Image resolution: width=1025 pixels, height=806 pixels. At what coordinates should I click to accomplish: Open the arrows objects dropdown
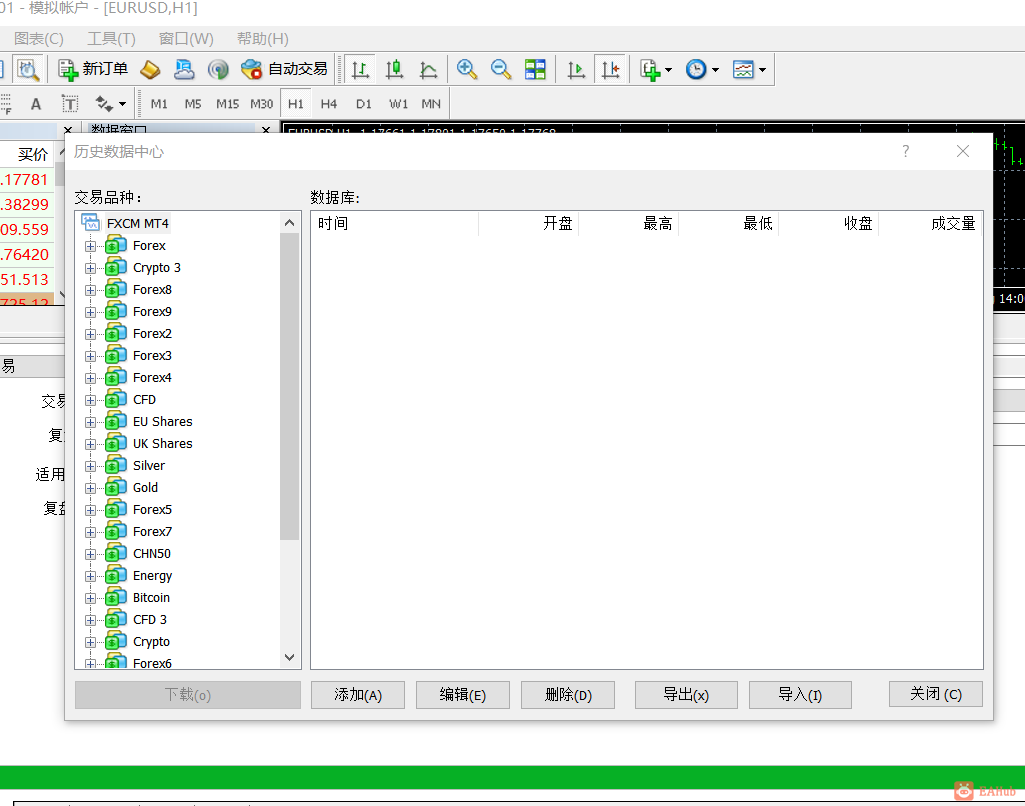click(110, 104)
